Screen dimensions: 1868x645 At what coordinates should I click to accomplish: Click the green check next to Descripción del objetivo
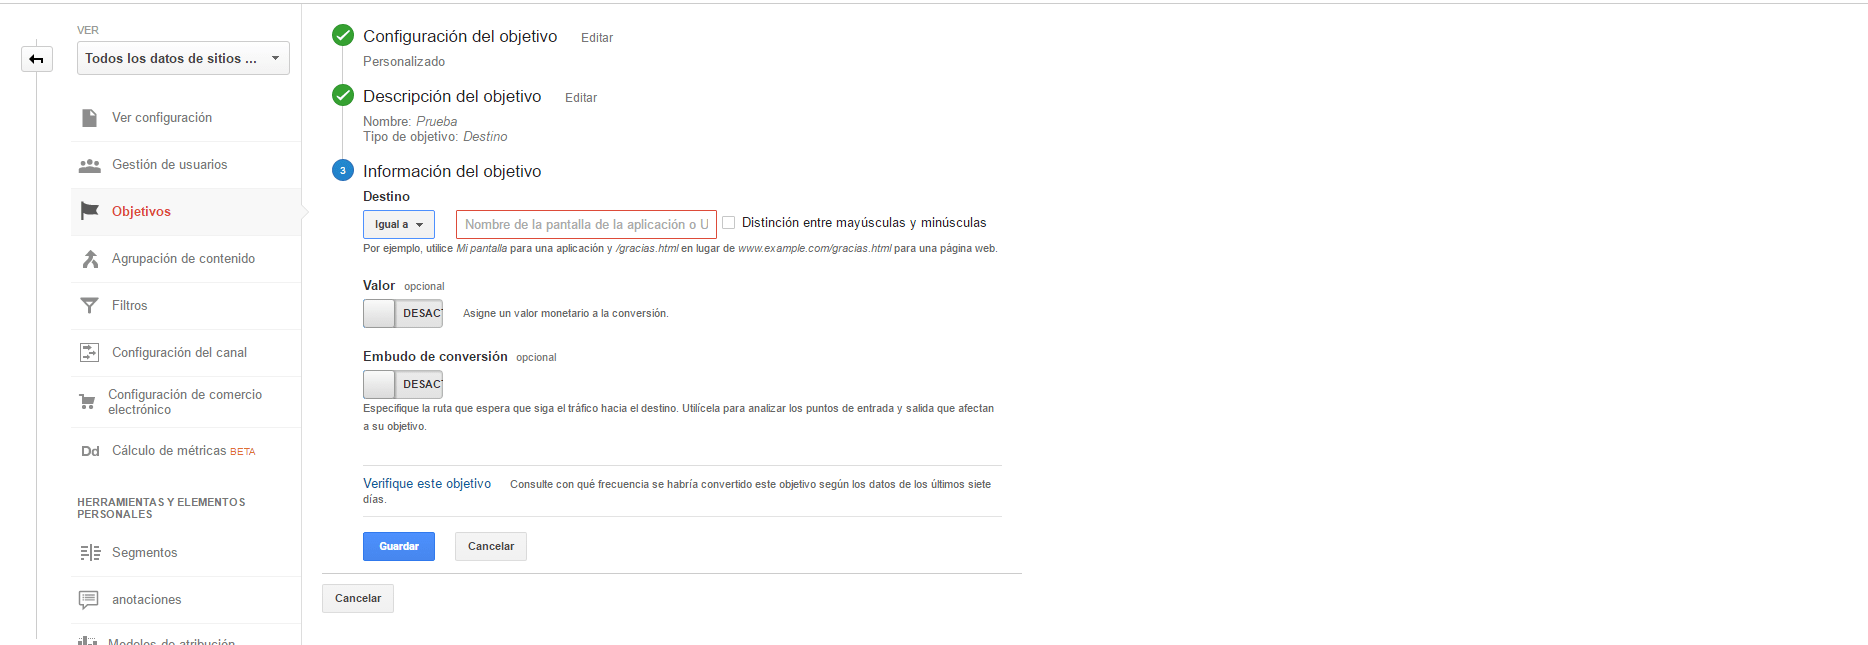pos(343,96)
